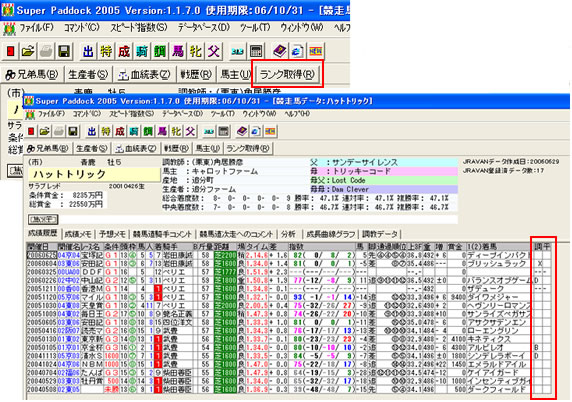The height and width of the screenshot is (402, 572).
Task: Open コマンド(C) menu in front window
Action: (86, 114)
